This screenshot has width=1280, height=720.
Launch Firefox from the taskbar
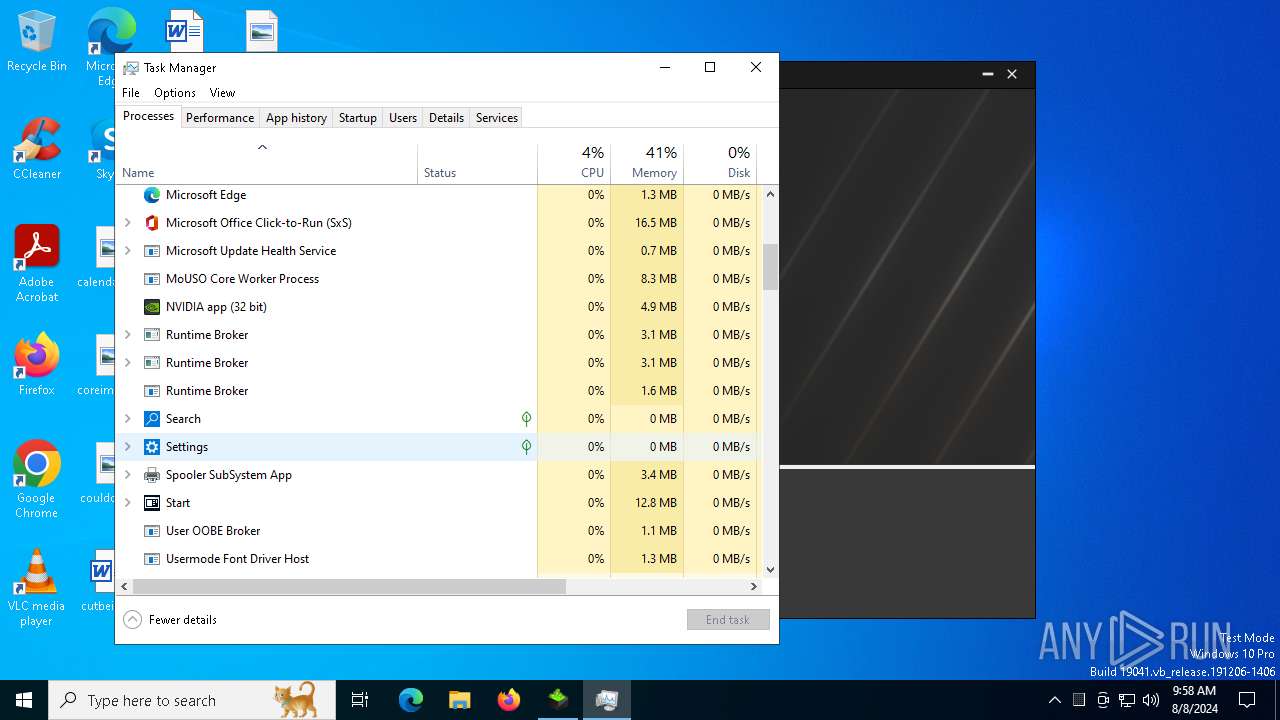pos(508,700)
